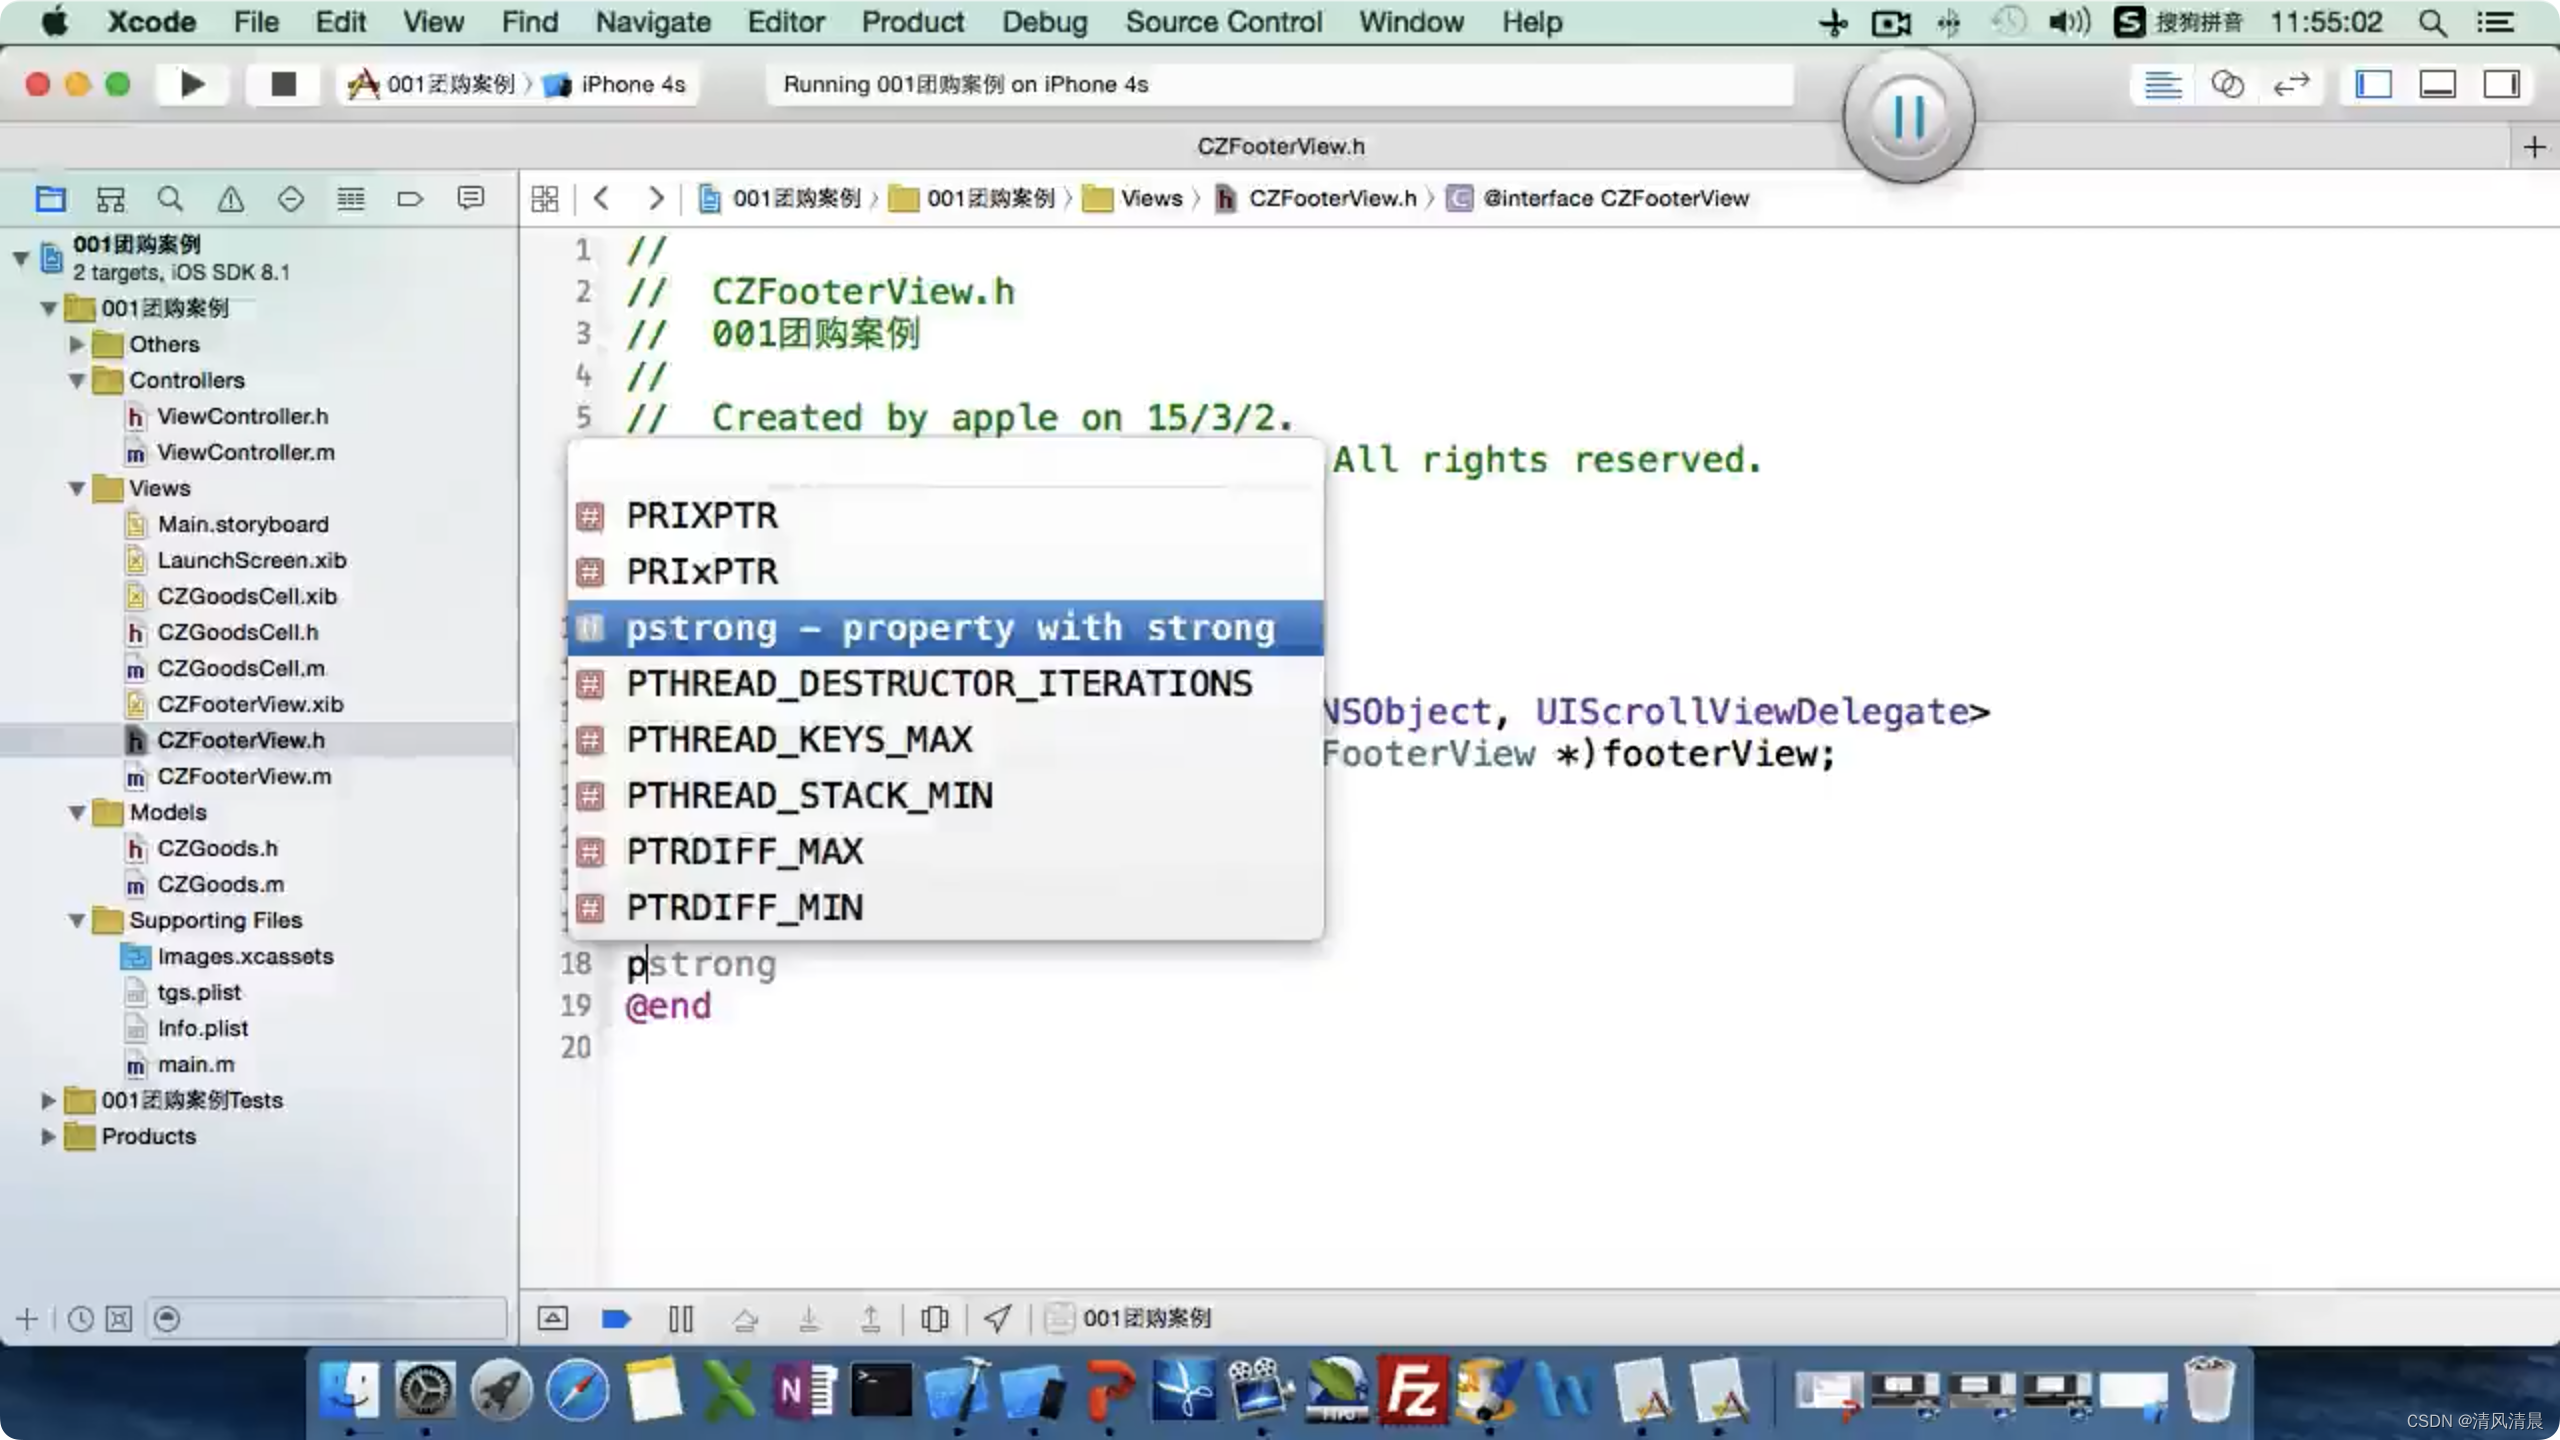Screen dimensions: 2560x1440
Task: Open the Debug menu in menu bar
Action: pos(1041,21)
